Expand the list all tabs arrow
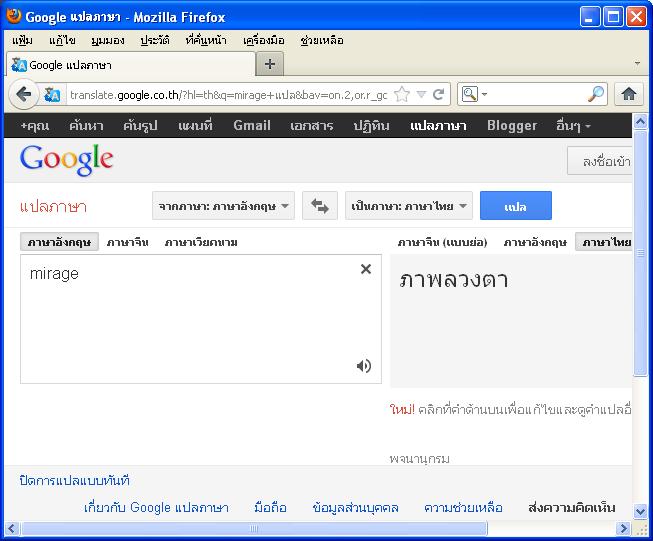The image size is (653, 541). click(637, 64)
